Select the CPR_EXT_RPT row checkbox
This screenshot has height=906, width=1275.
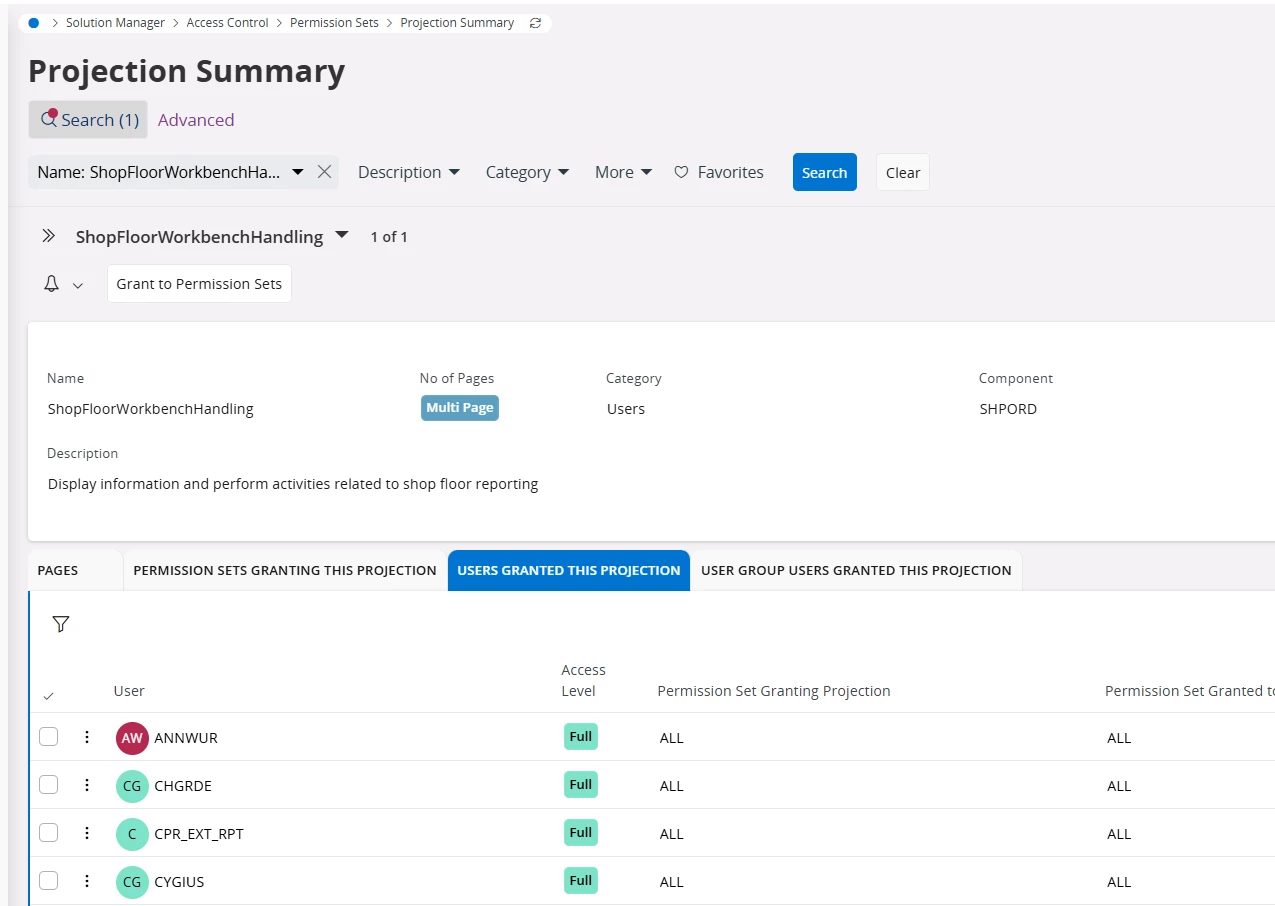[48, 833]
